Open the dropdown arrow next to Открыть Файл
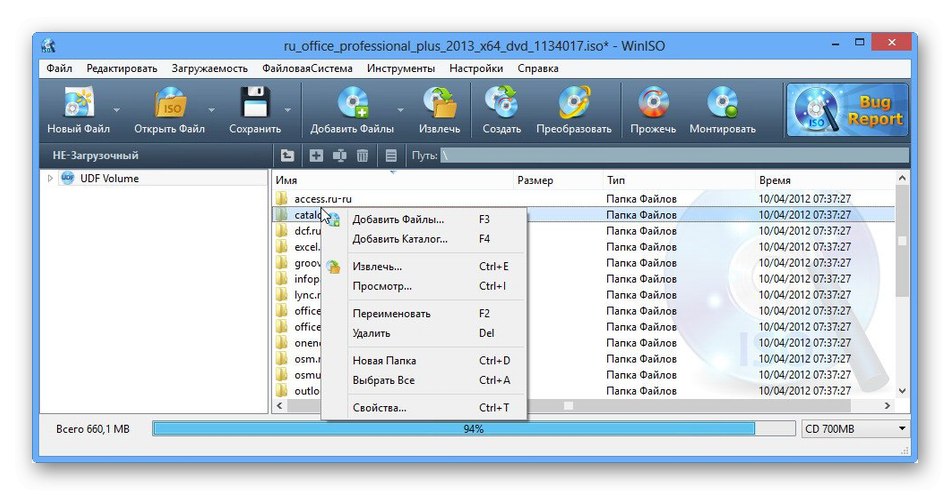The image size is (950, 495). pos(211,110)
